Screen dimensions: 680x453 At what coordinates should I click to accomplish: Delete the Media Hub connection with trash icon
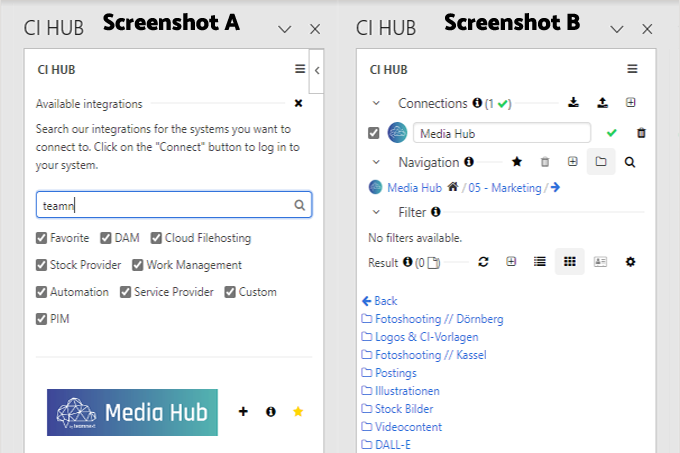click(641, 133)
